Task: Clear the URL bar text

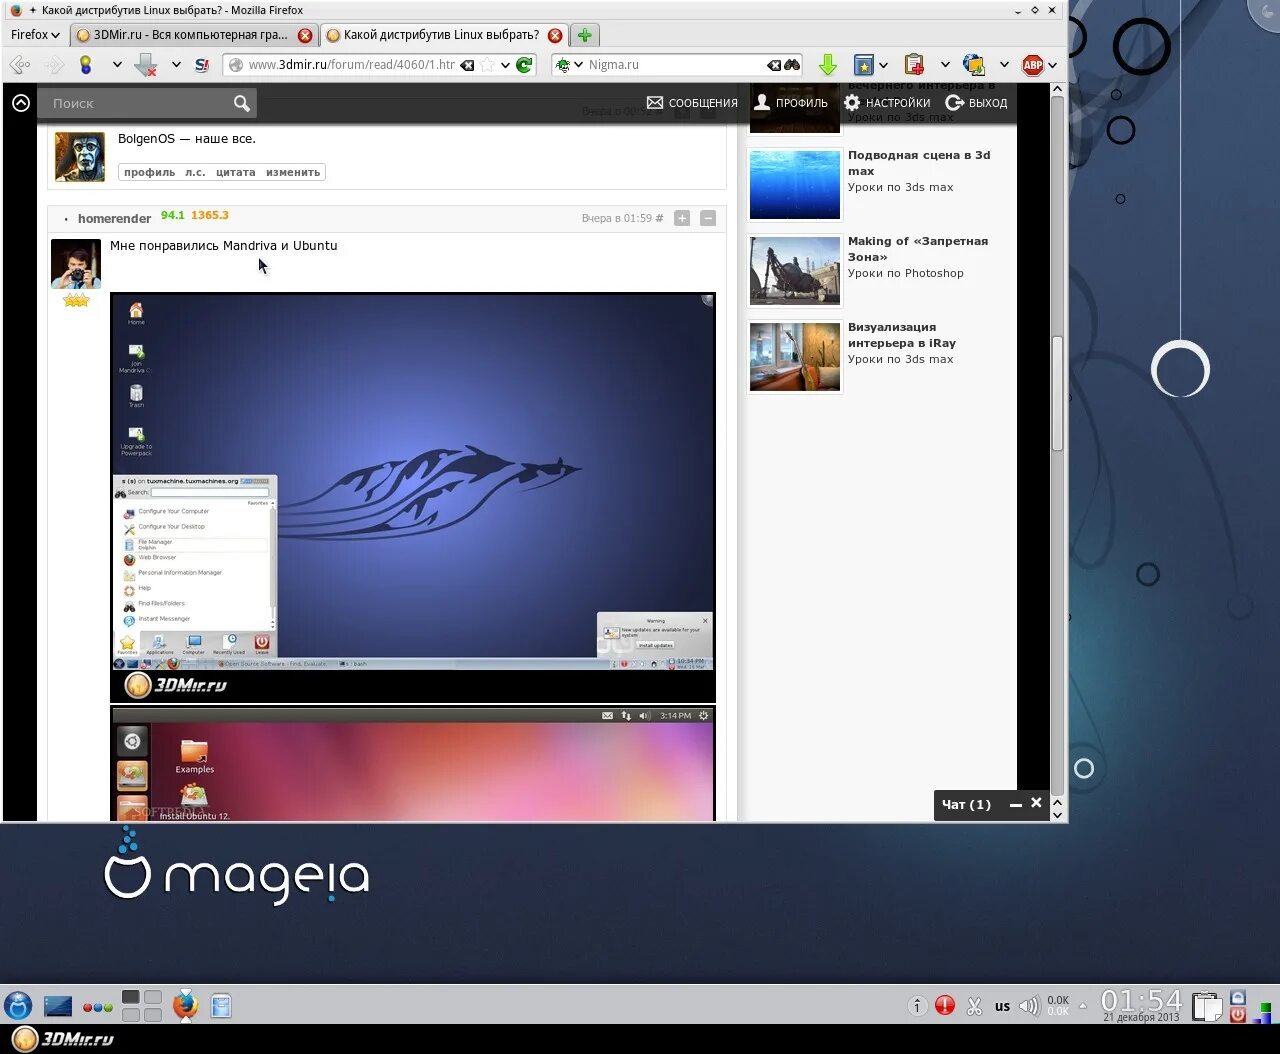Action: (x=467, y=65)
